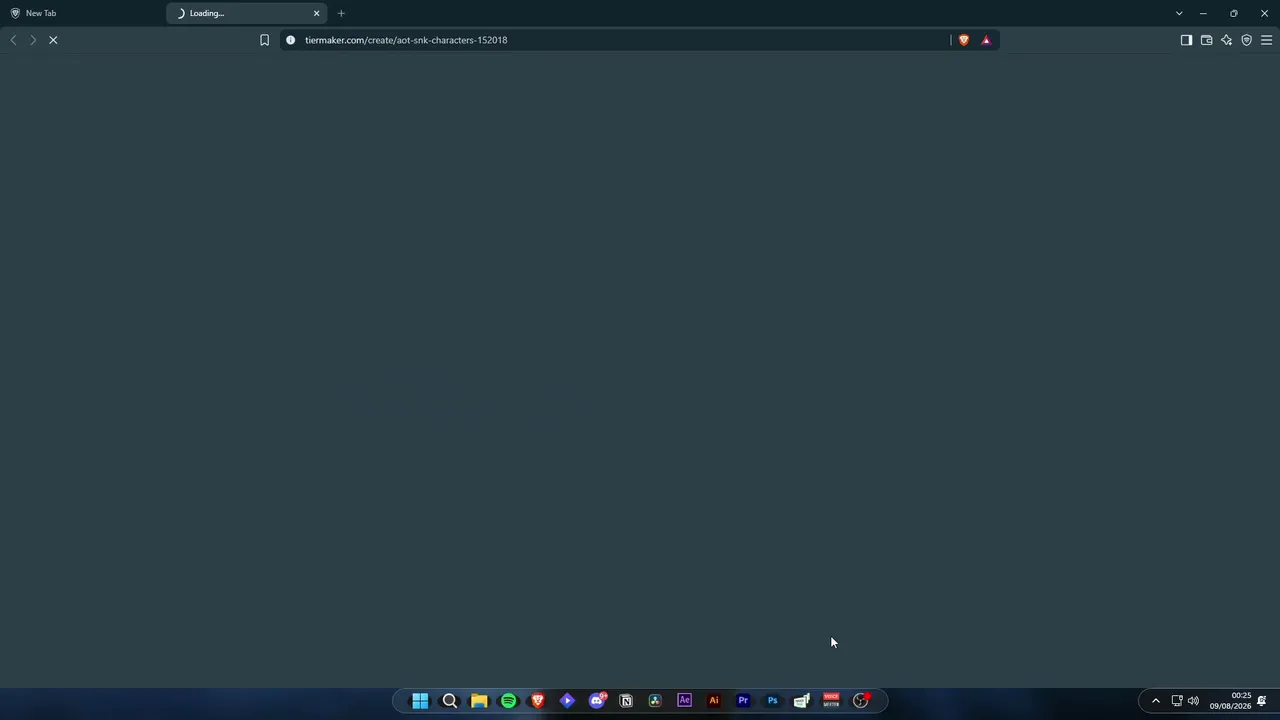The width and height of the screenshot is (1280, 720).
Task: Restore down the browser window
Action: point(1234,13)
